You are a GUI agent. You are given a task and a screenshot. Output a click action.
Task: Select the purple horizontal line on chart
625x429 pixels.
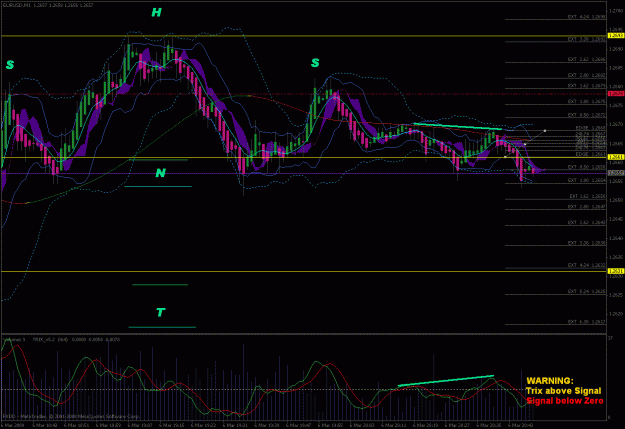(303, 173)
